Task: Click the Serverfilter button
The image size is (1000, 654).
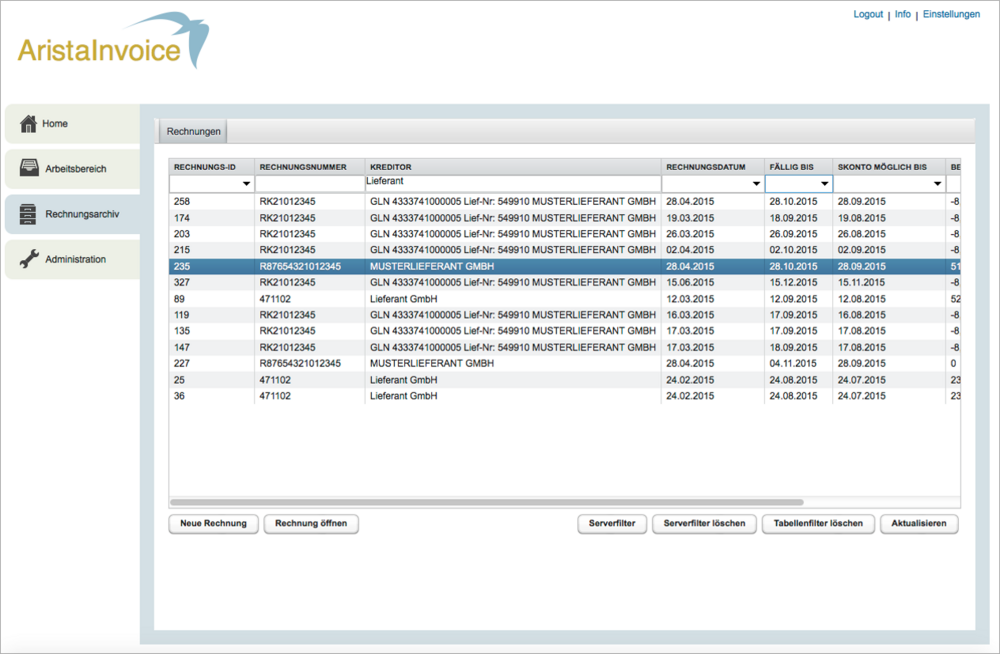Action: 612,523
